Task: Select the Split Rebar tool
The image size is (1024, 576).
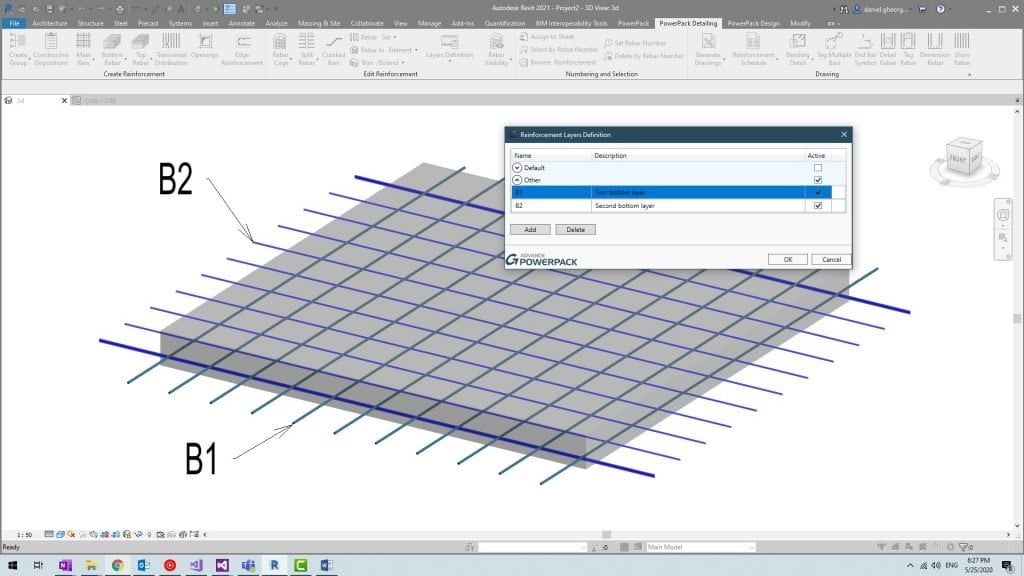Action: pyautogui.click(x=306, y=50)
